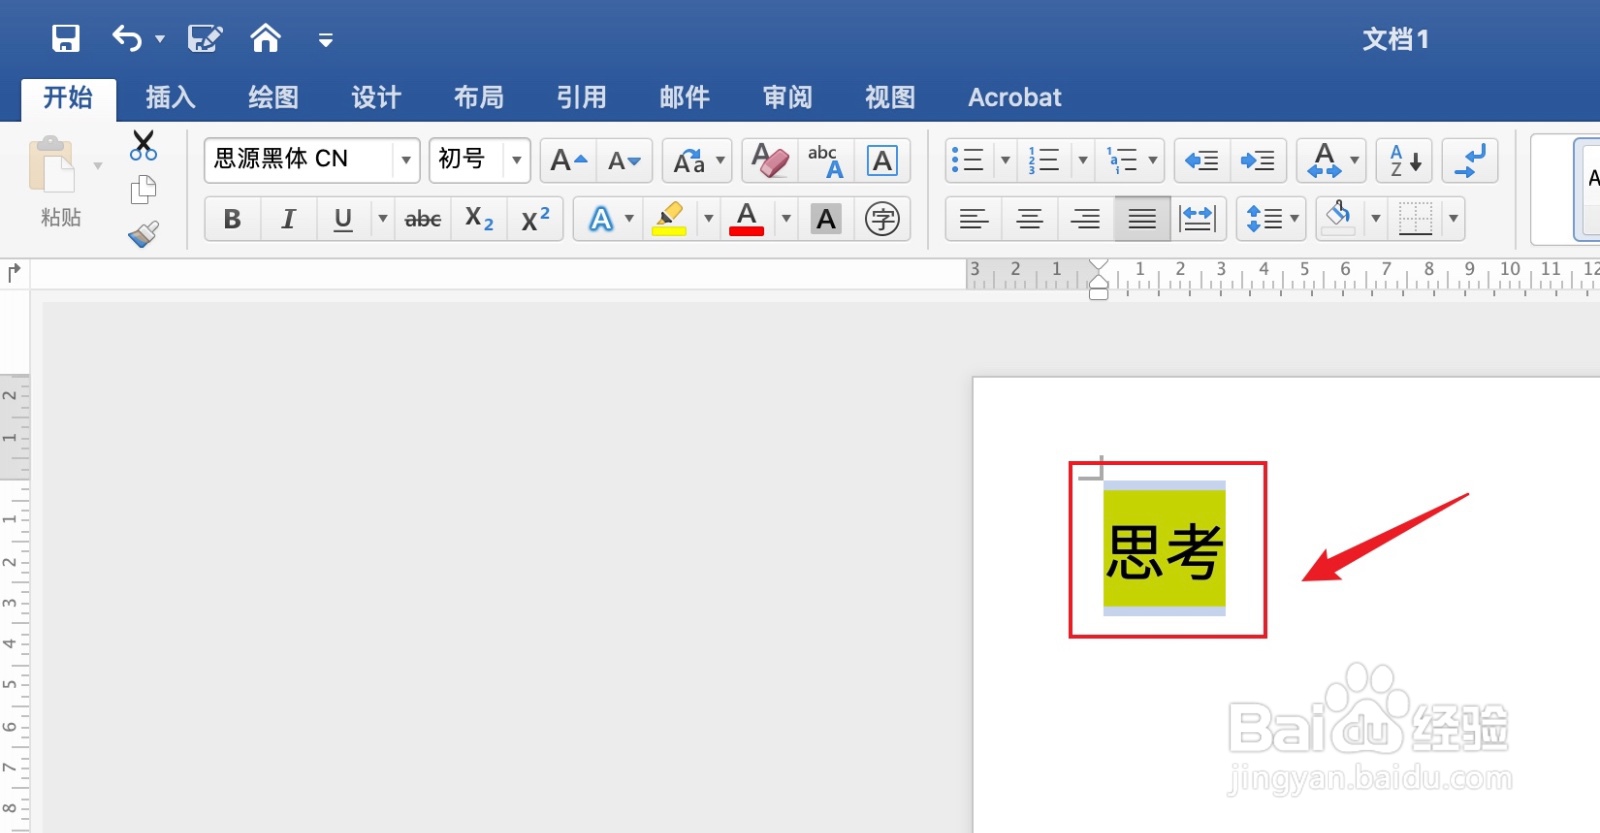Screen dimensions: 1600x833
Task: Open the 引用 tab
Action: 582,97
